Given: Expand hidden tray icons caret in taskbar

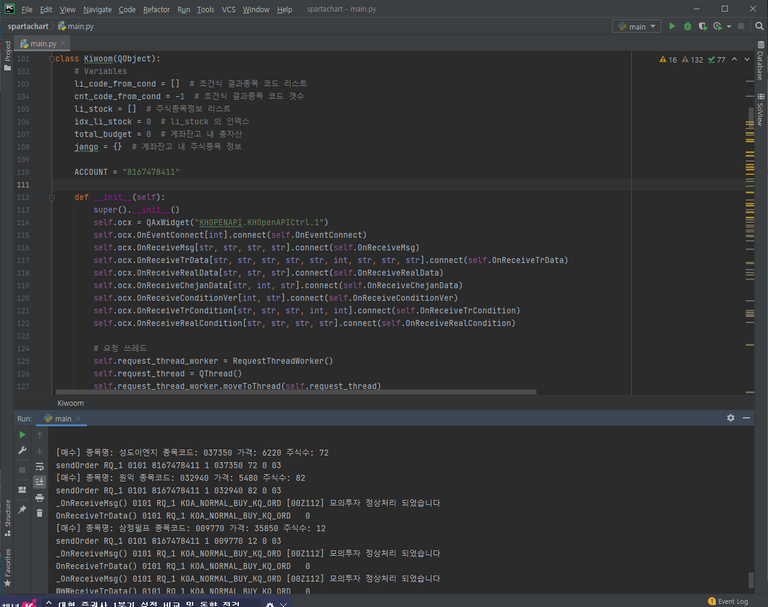Looking at the screenshot, I should 49,603.
